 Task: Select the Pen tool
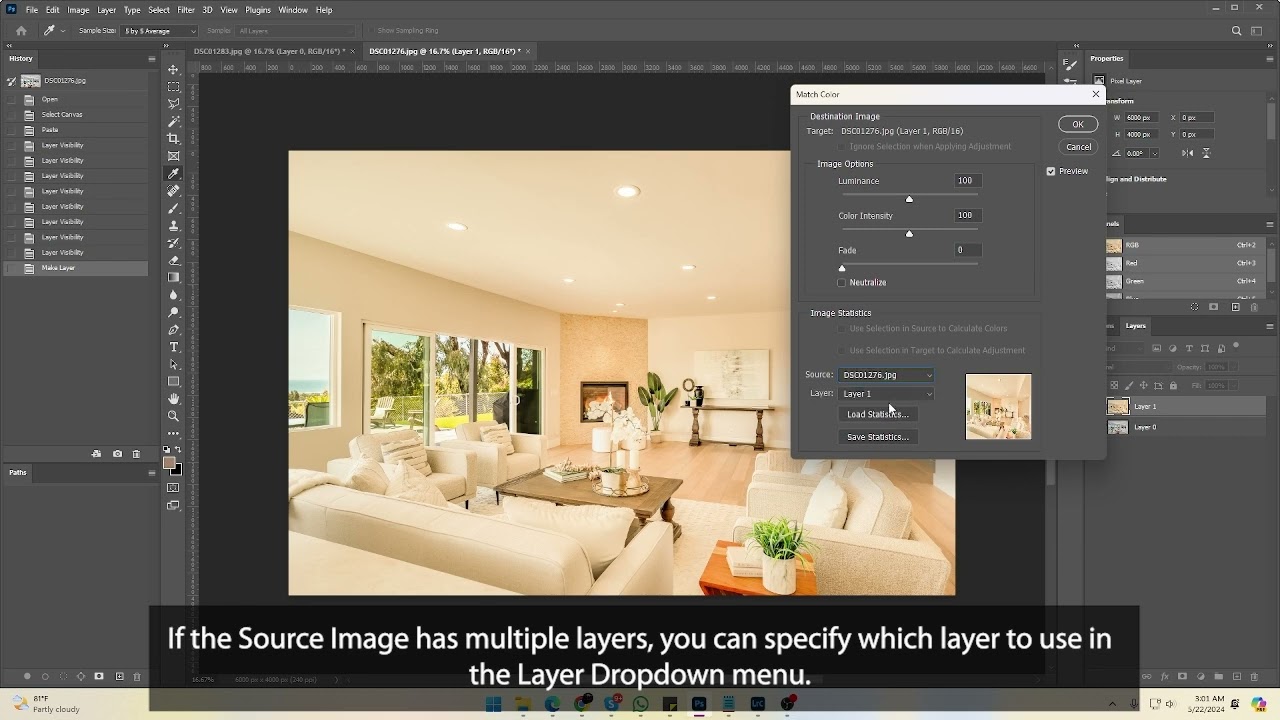[174, 329]
